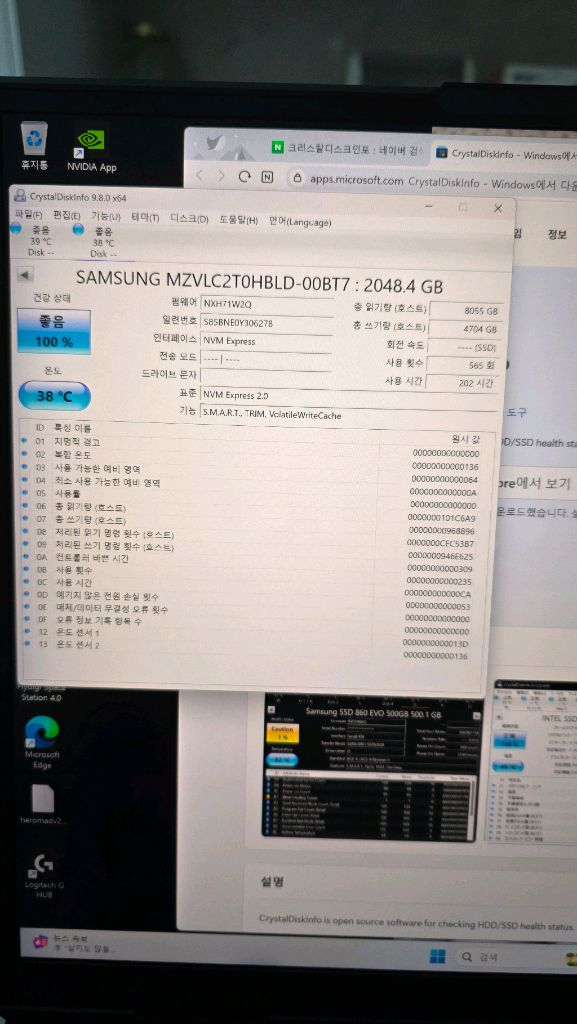This screenshot has height=1024, width=577.
Task: Click the 도구 link on the store page
Action: pyautogui.click(x=517, y=413)
